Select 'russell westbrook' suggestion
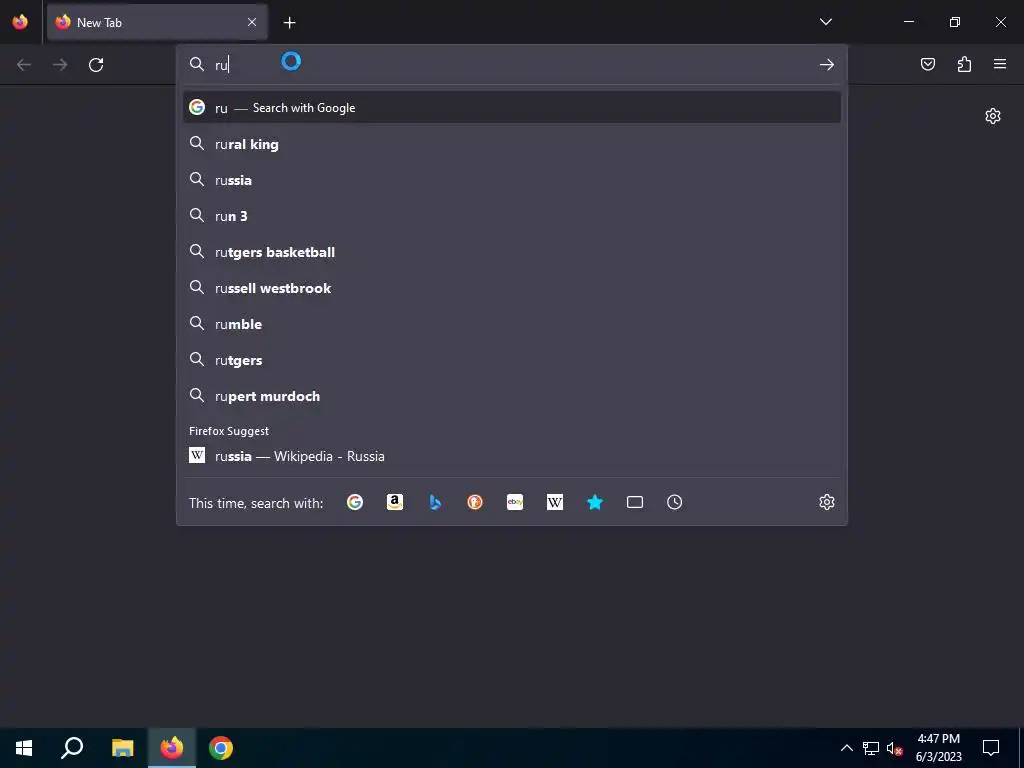 511,288
